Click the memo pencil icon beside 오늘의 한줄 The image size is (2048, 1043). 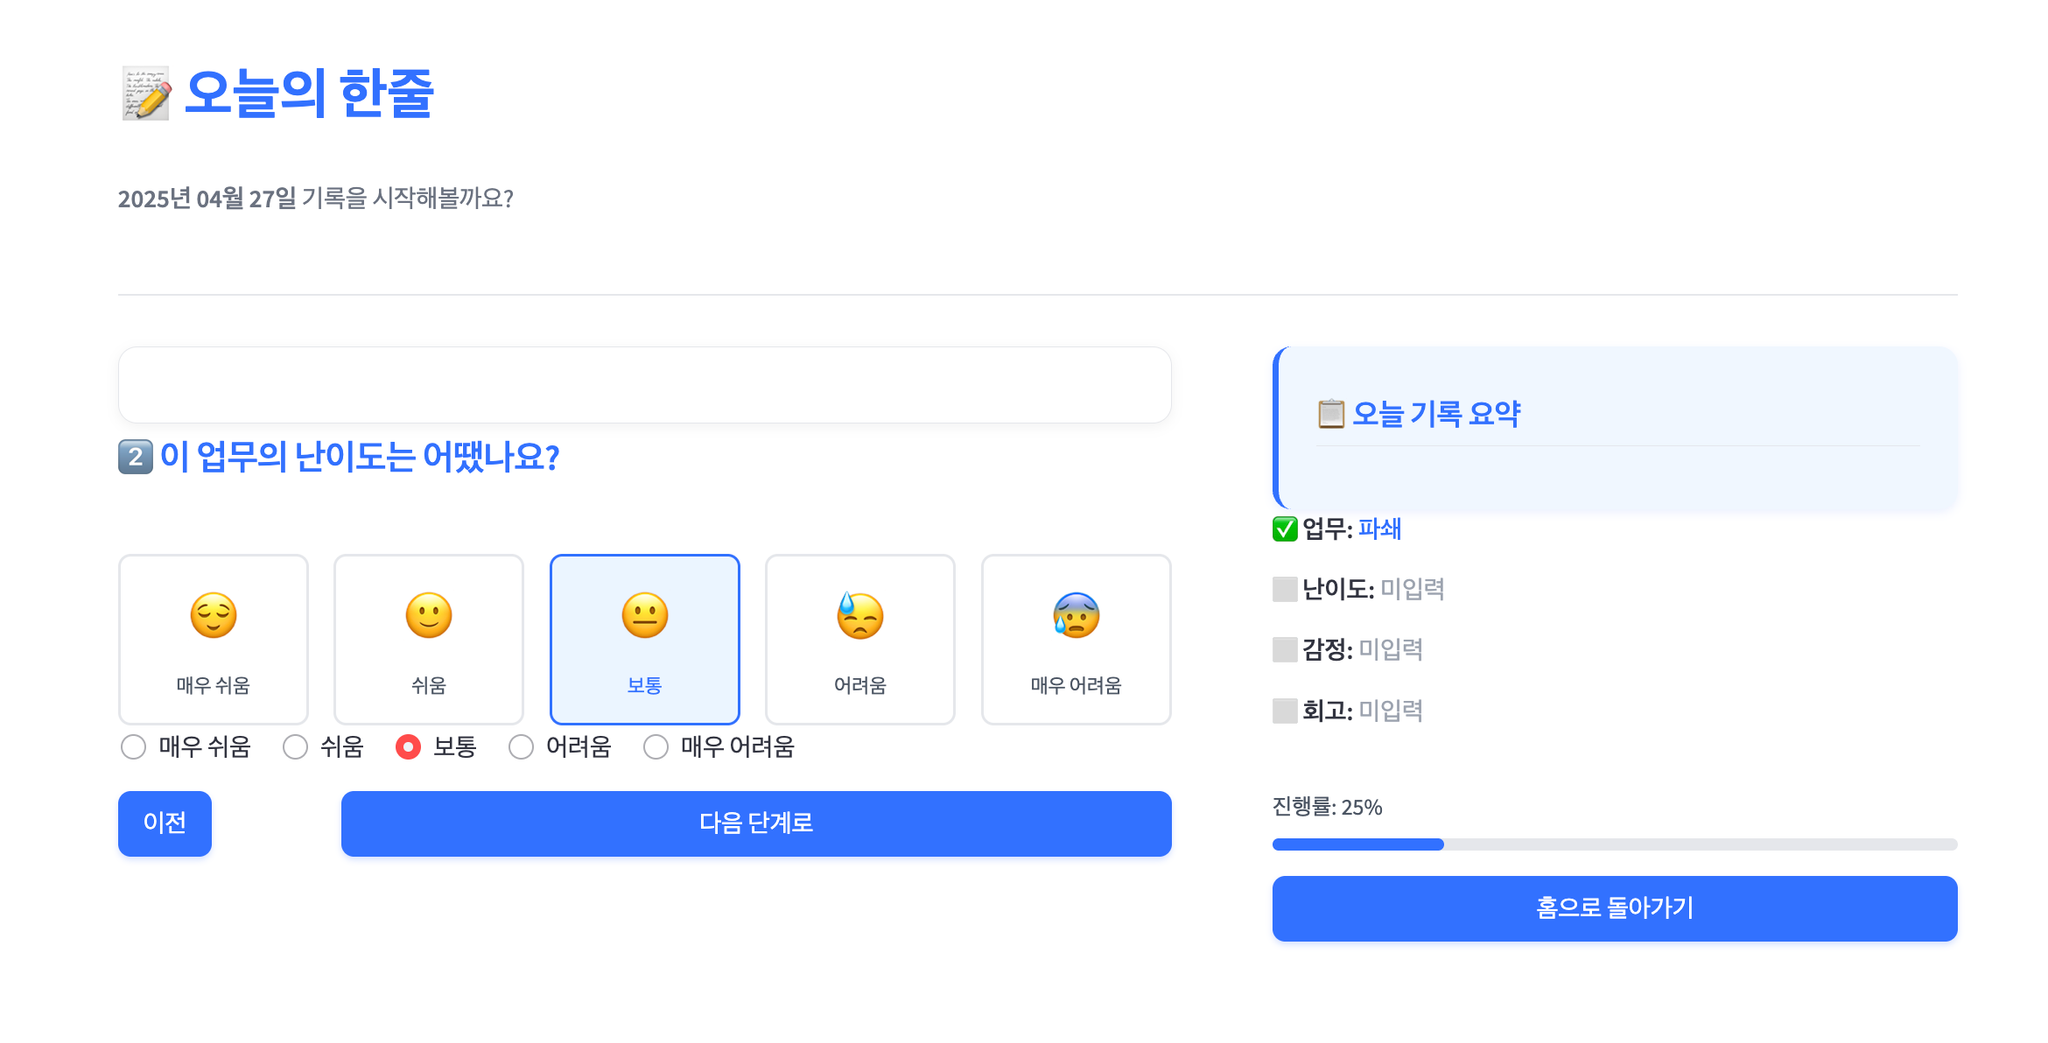146,94
